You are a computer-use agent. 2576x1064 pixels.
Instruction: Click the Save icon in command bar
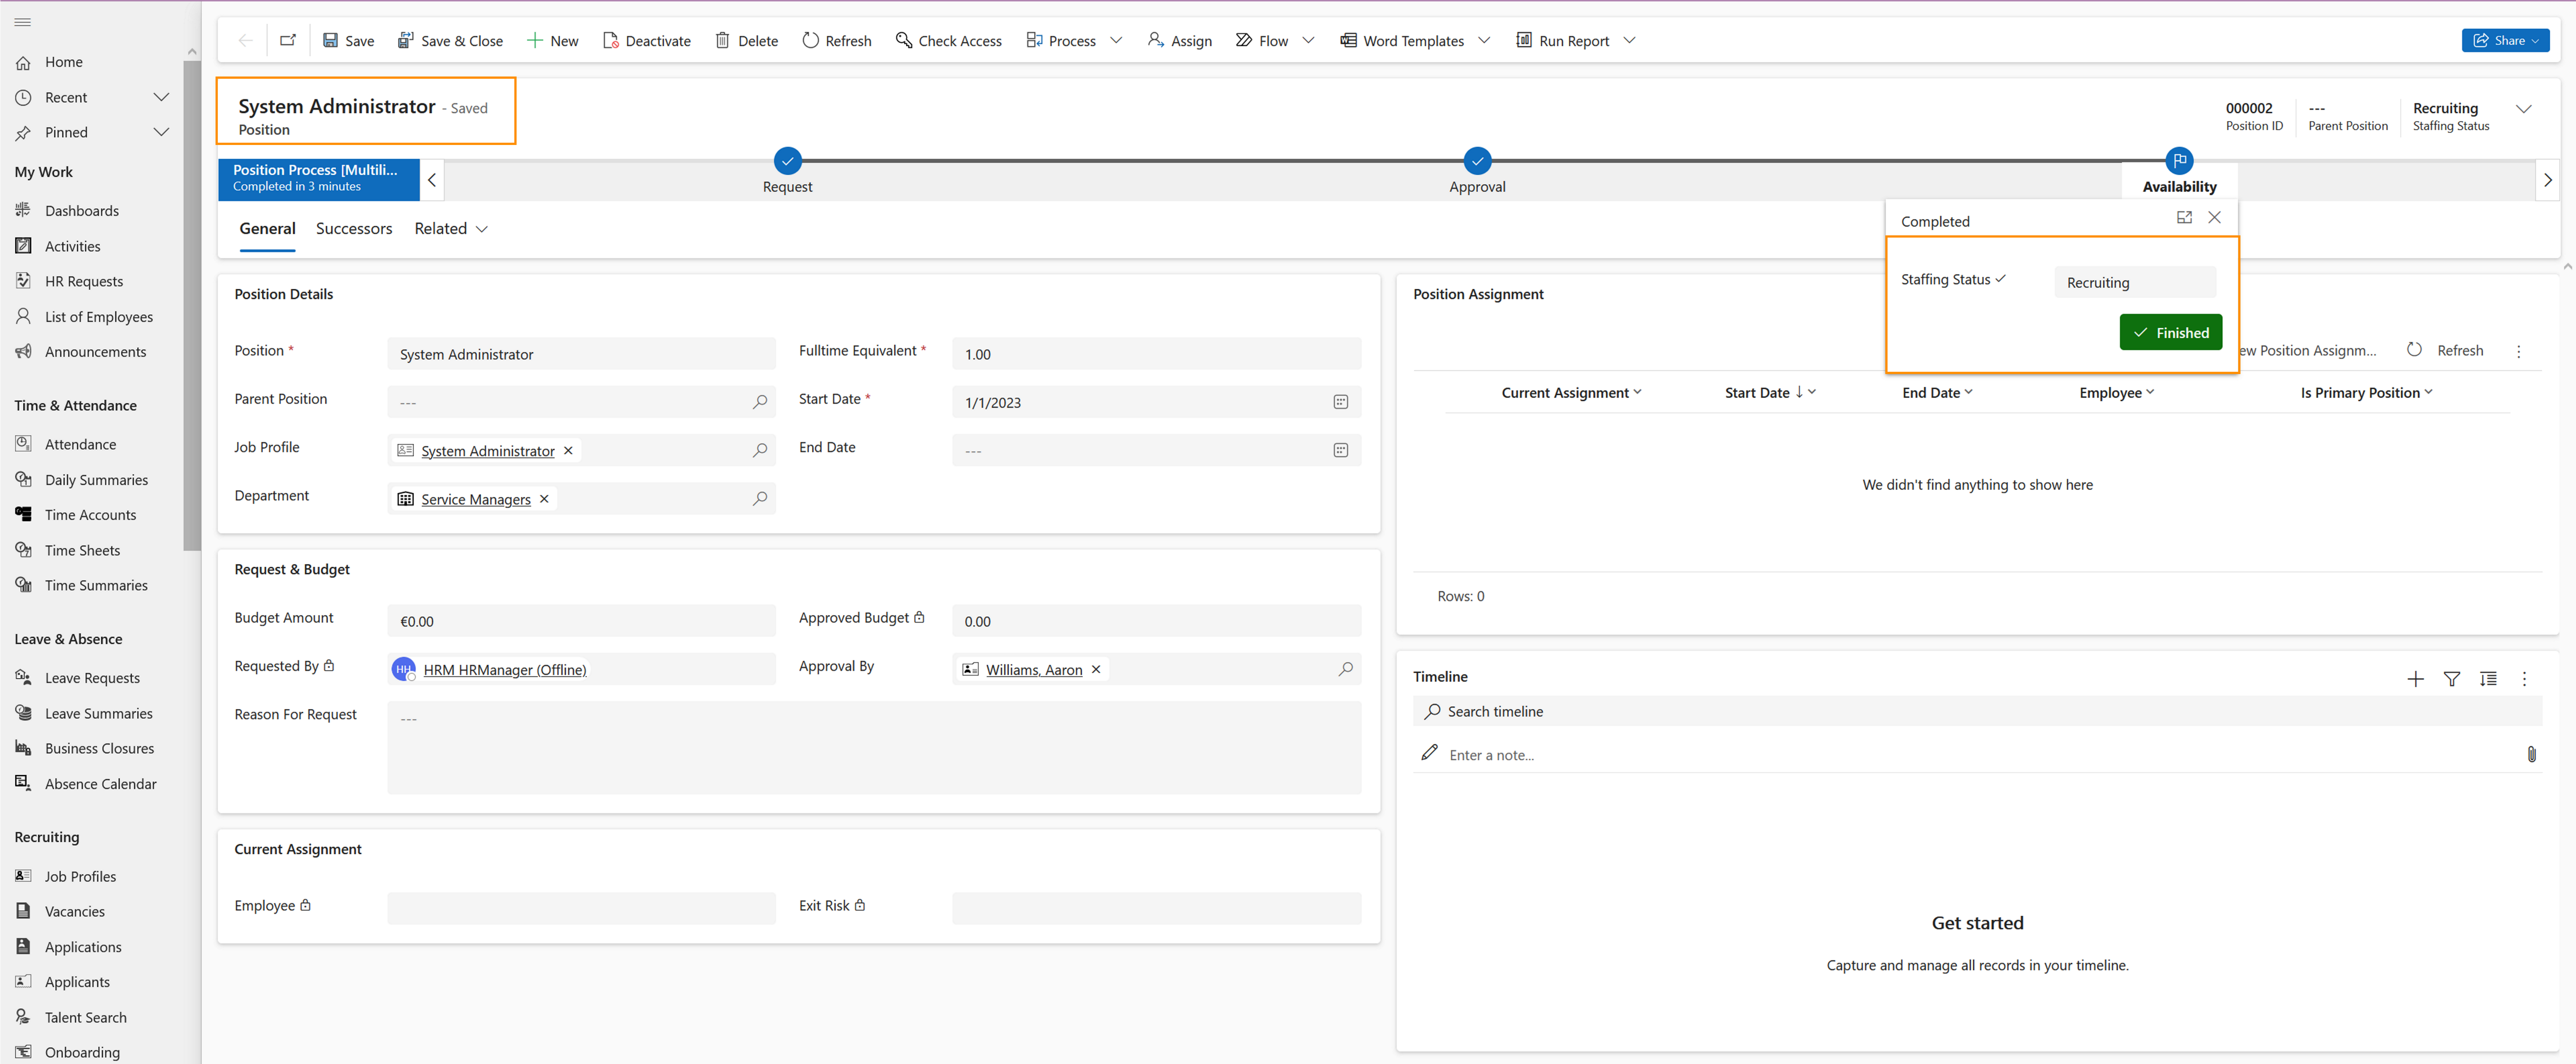coord(330,40)
